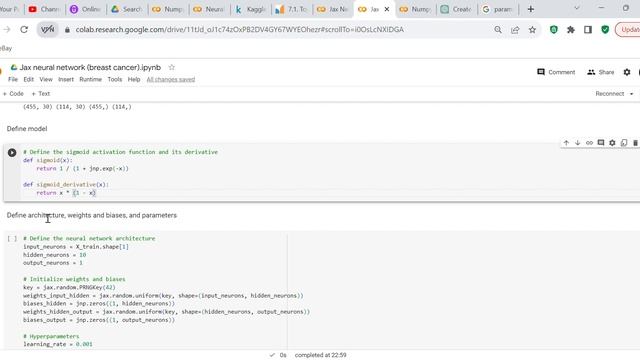Move the cell down with the arrow icon

(x=578, y=143)
